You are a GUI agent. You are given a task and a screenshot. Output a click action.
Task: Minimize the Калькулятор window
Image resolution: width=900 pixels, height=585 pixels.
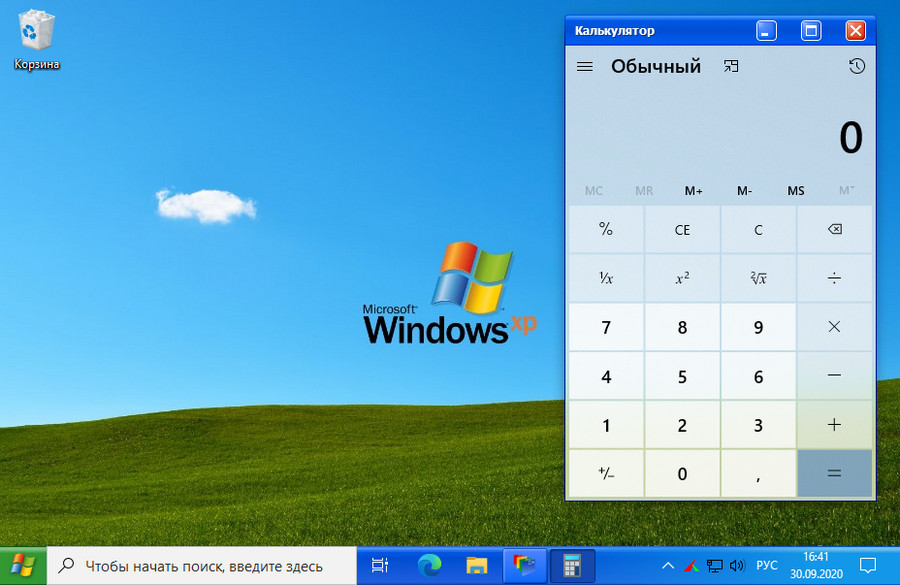coord(766,31)
